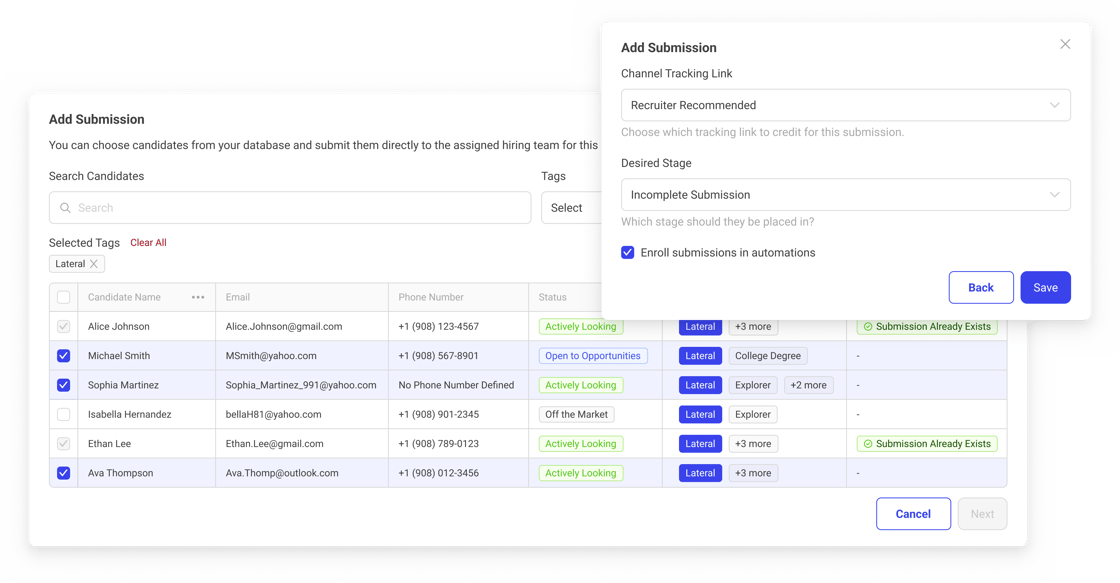Close the Add Submission dialog

[x=1065, y=44]
